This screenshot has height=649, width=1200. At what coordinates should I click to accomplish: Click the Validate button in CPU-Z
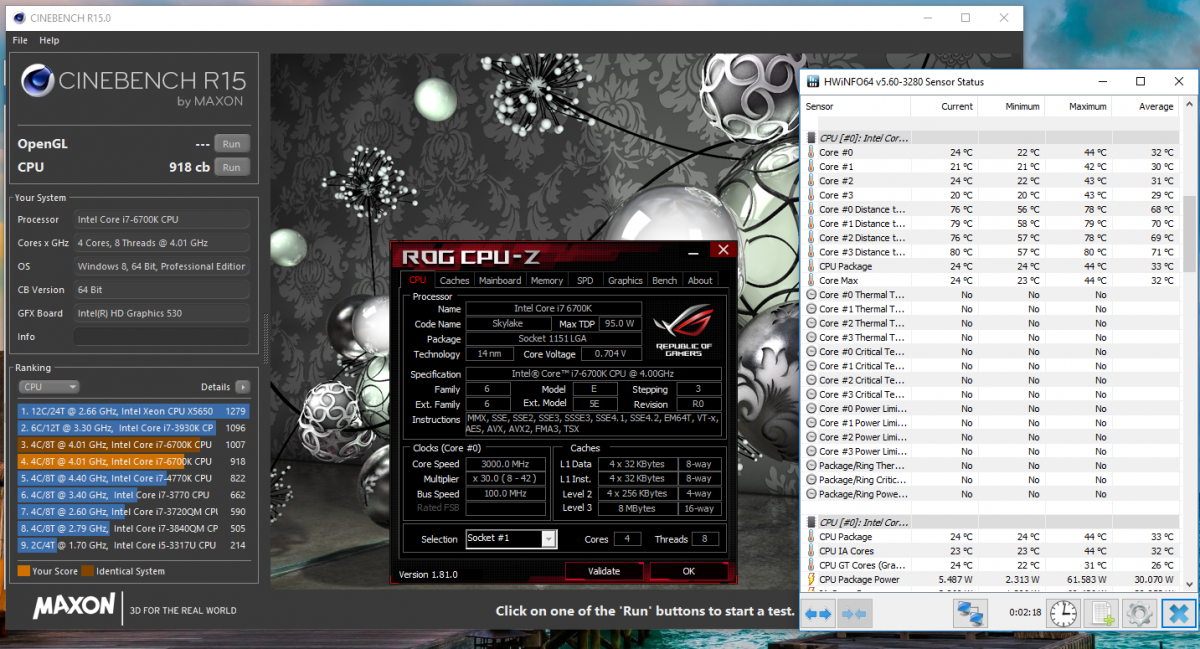tap(603, 571)
